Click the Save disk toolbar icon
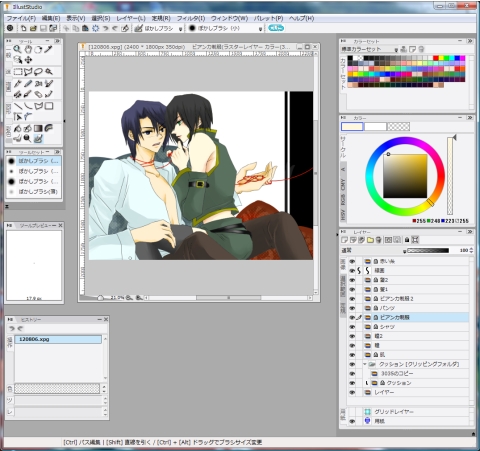The width and height of the screenshot is (480, 451). pos(43,28)
